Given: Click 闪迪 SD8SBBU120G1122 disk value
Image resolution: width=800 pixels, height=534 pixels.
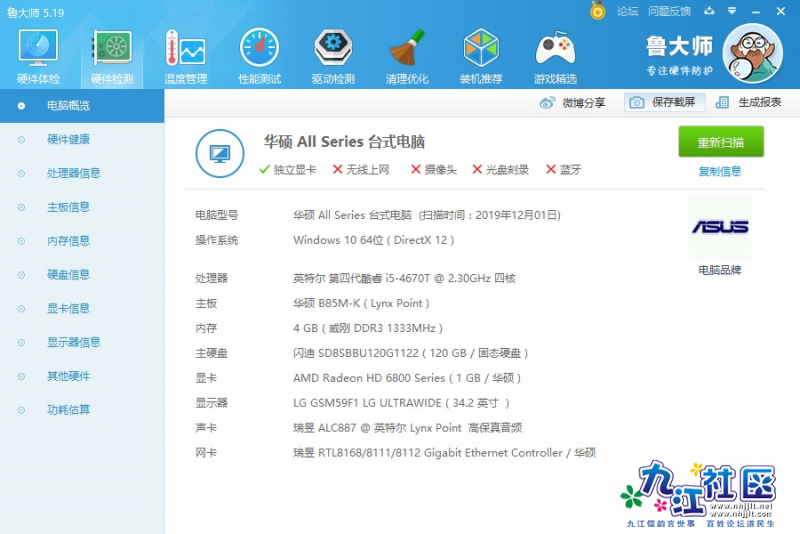Looking at the screenshot, I should tap(411, 353).
